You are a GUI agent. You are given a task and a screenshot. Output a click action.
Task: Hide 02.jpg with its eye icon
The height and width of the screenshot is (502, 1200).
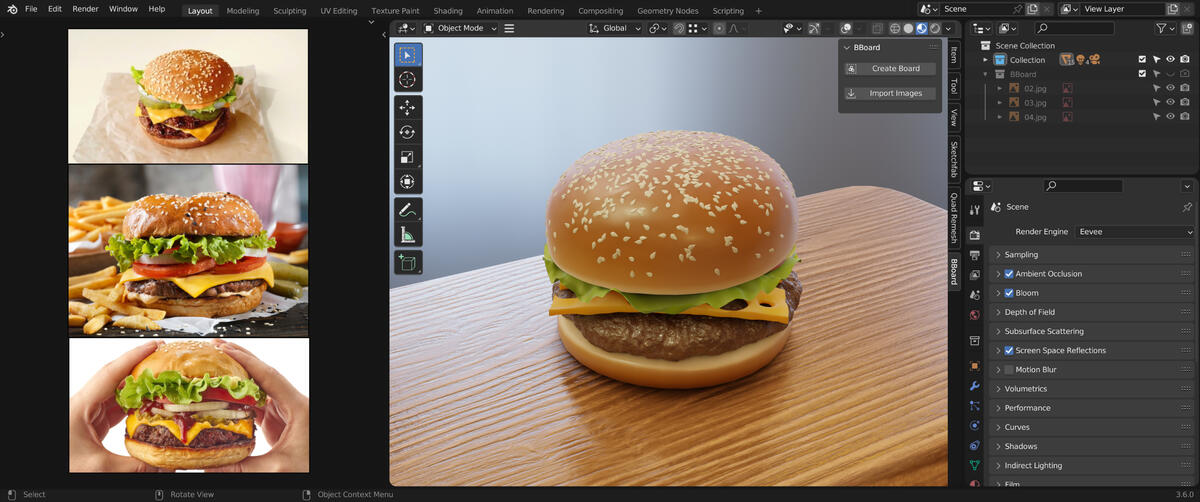coord(1170,88)
